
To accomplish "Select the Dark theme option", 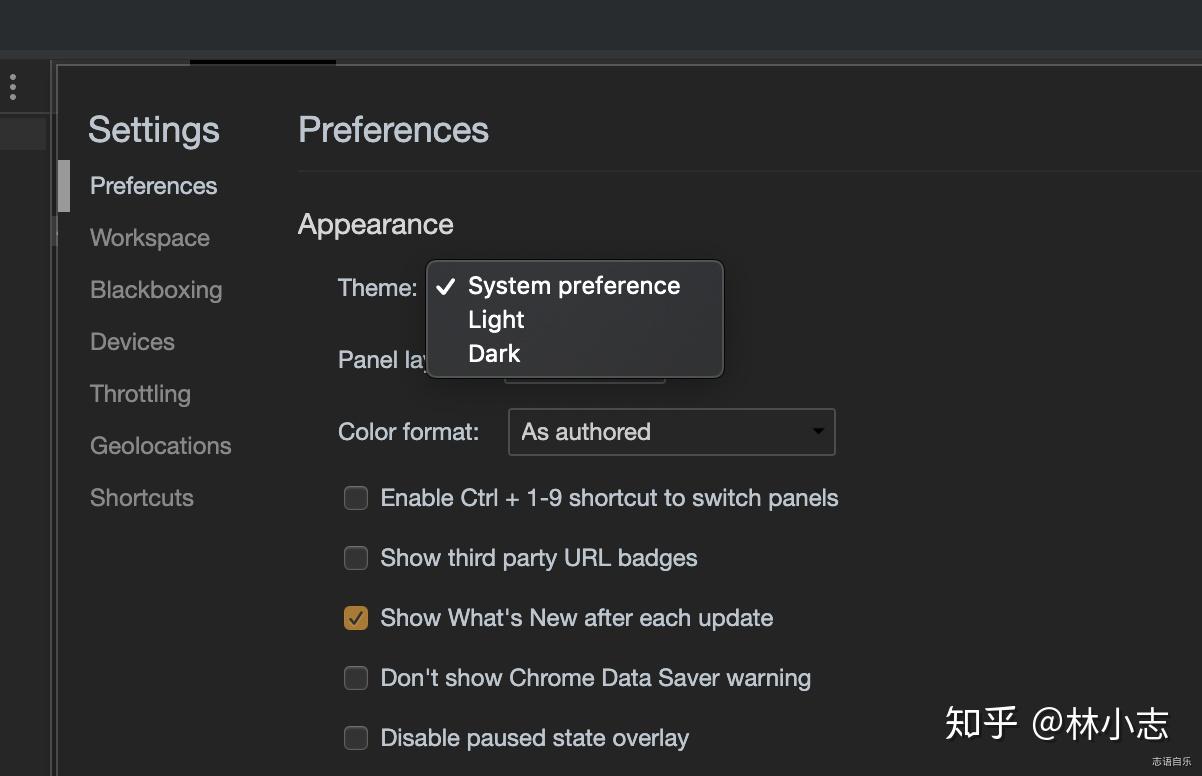I will [494, 353].
